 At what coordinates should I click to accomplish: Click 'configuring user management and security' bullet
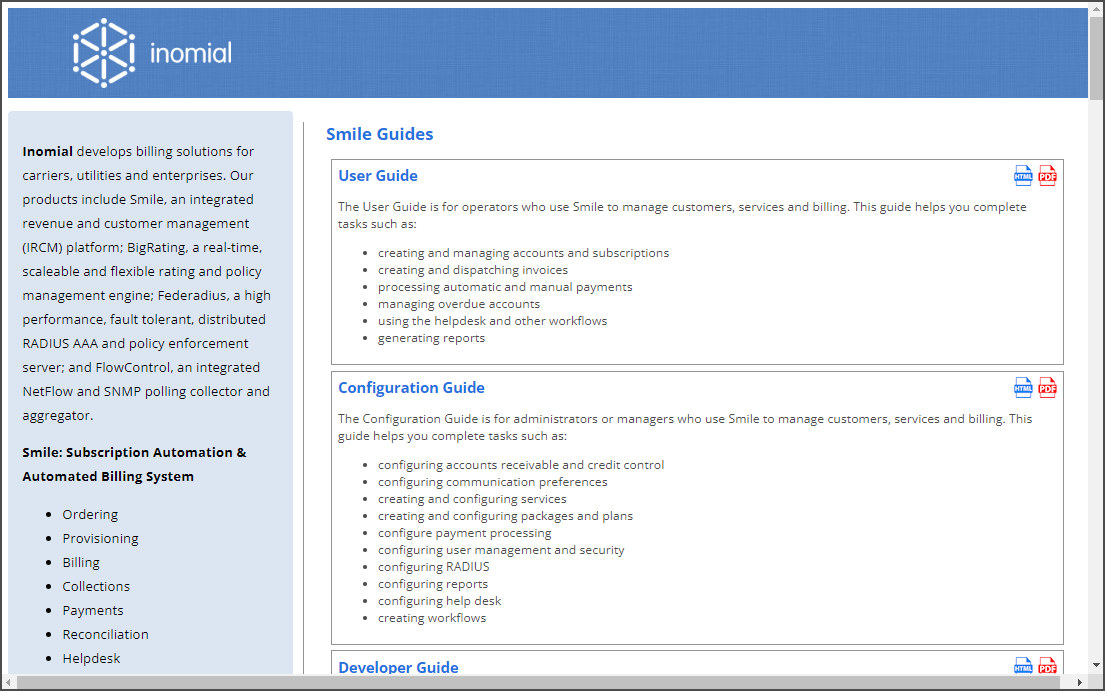(500, 549)
